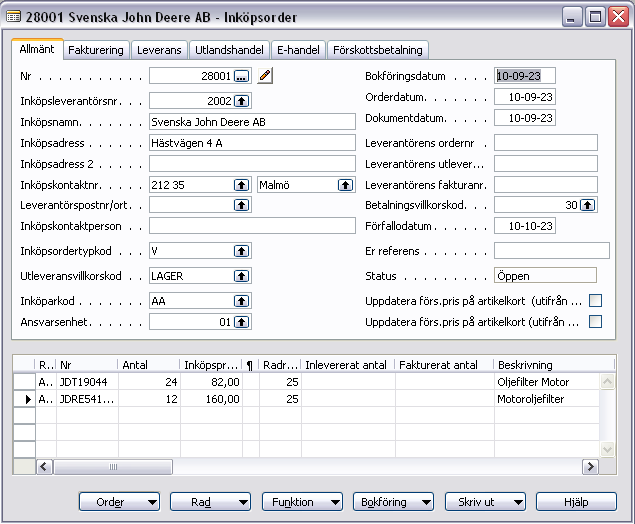Click the Inlevererat antal column header
635x524 pixels.
tap(348, 365)
